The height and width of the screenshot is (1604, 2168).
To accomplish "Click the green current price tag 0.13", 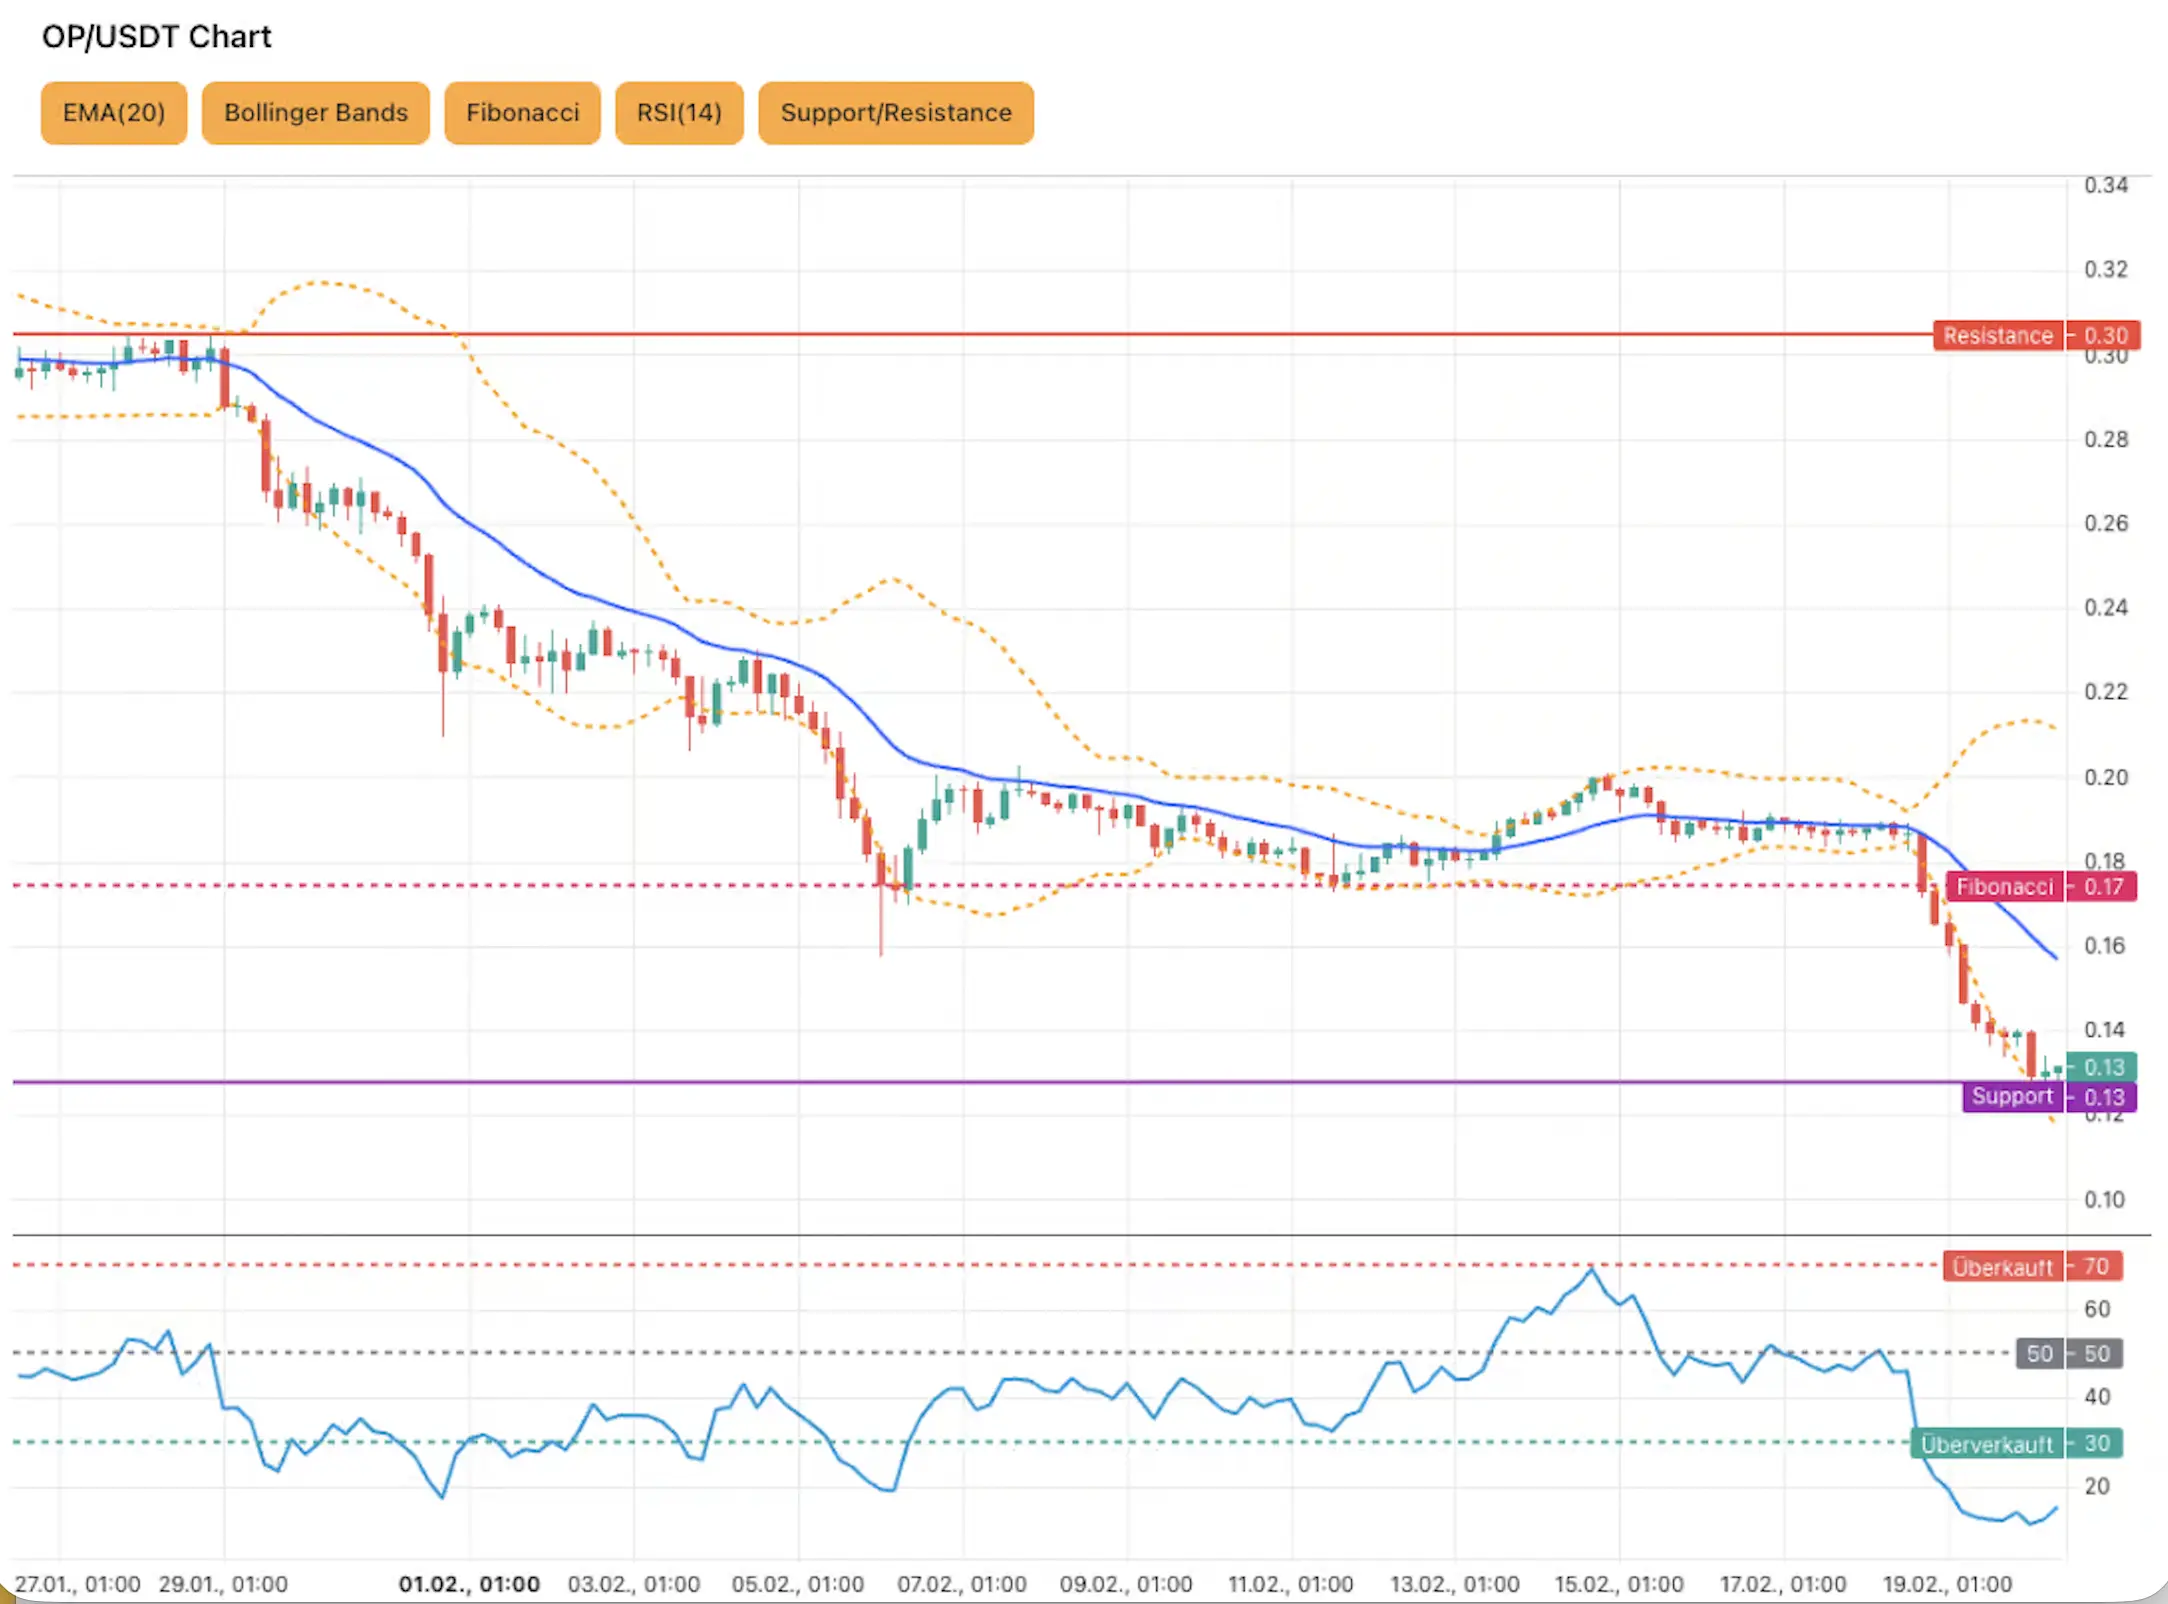I will point(2100,1067).
